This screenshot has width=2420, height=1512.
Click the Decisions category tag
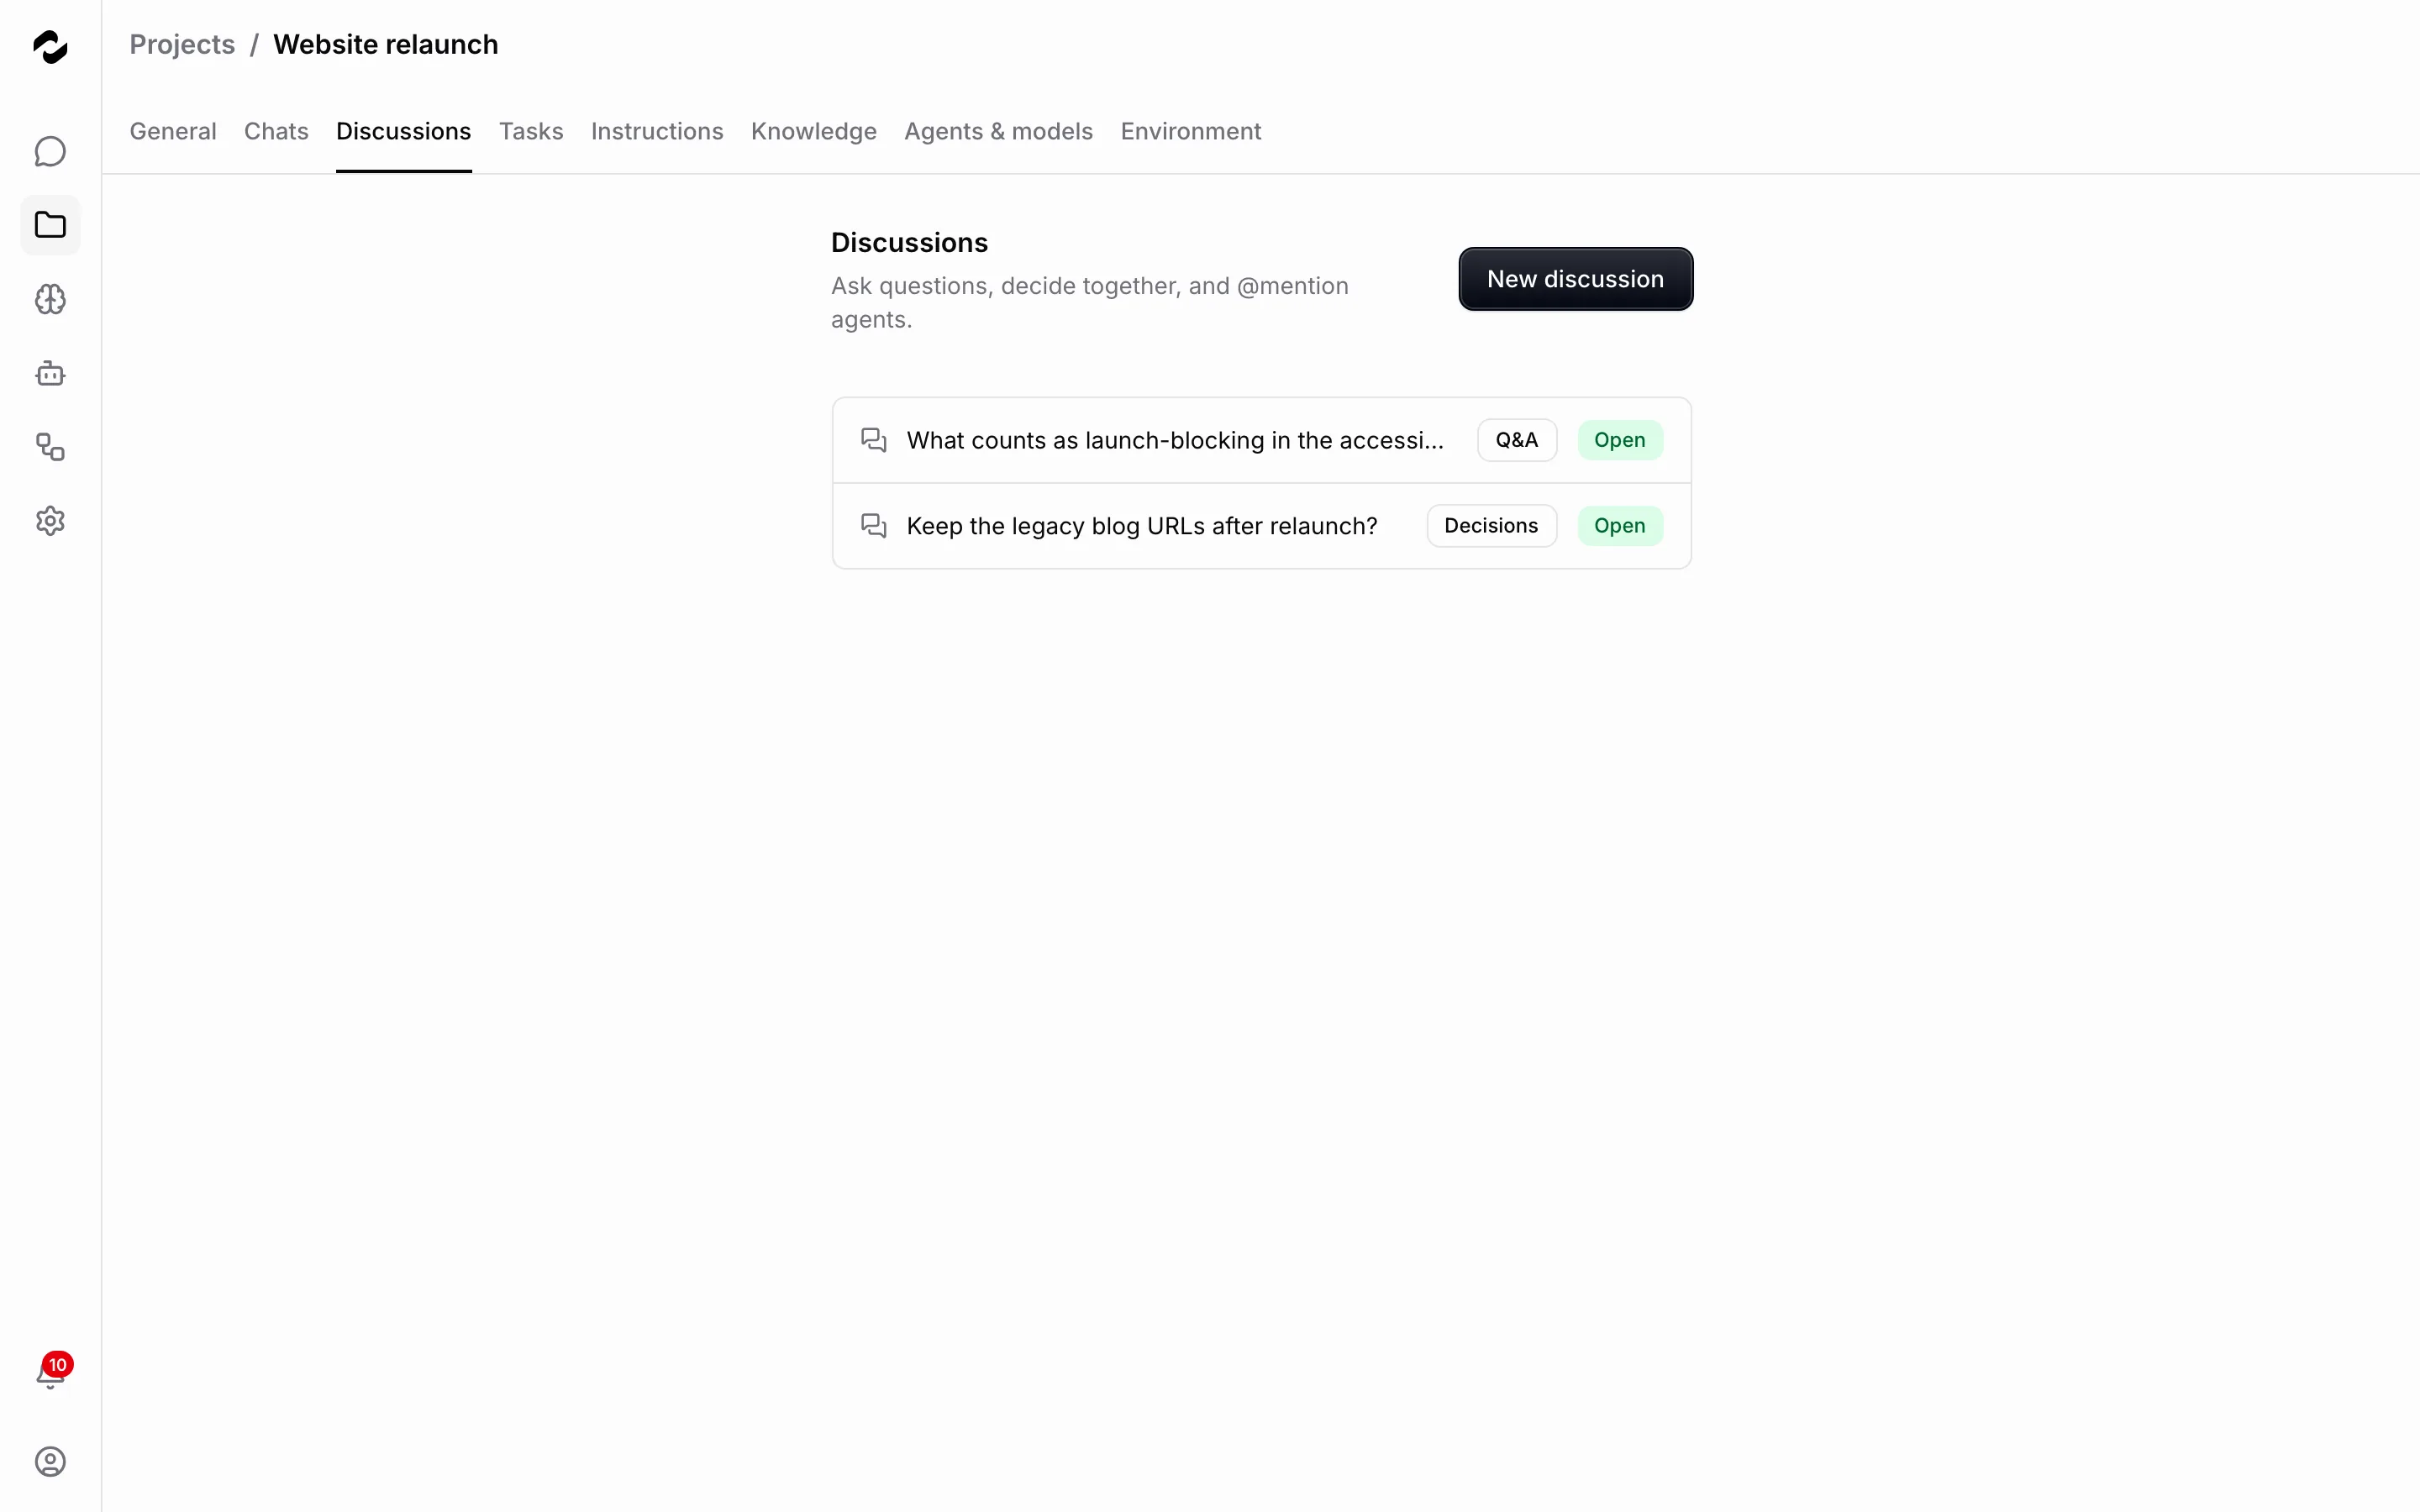tap(1491, 526)
